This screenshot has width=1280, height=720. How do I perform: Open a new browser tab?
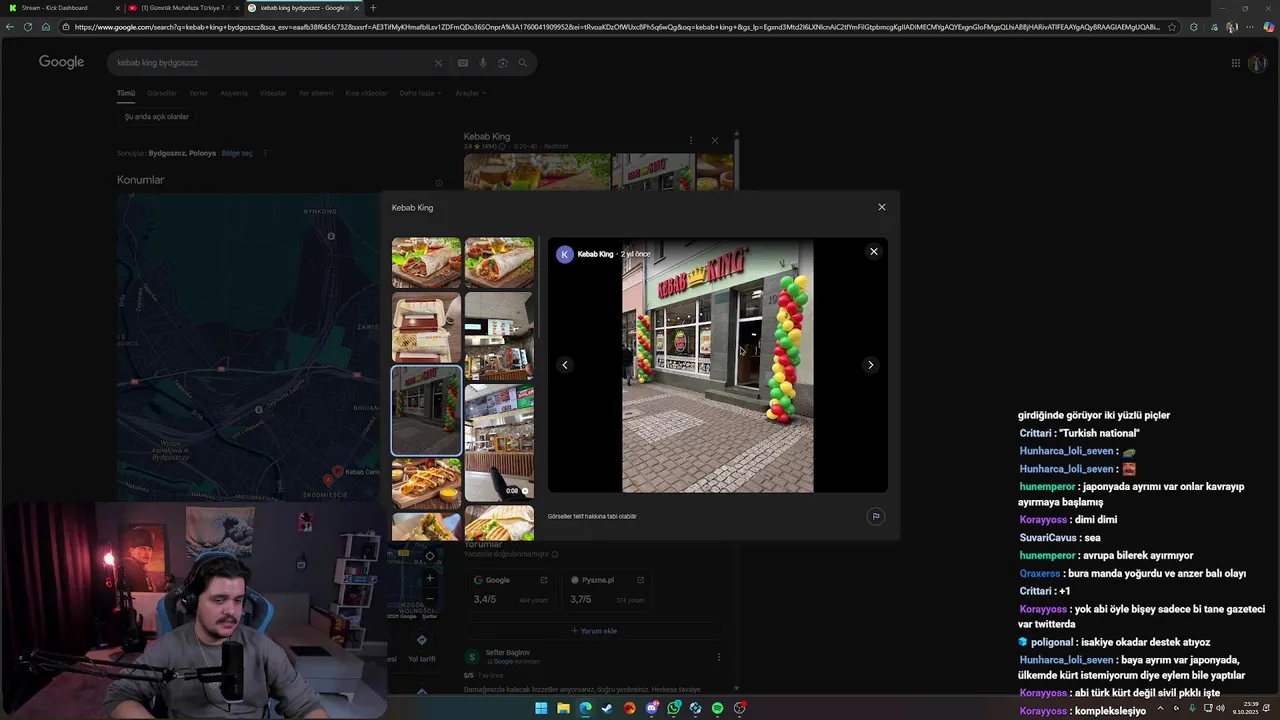pyautogui.click(x=373, y=7)
